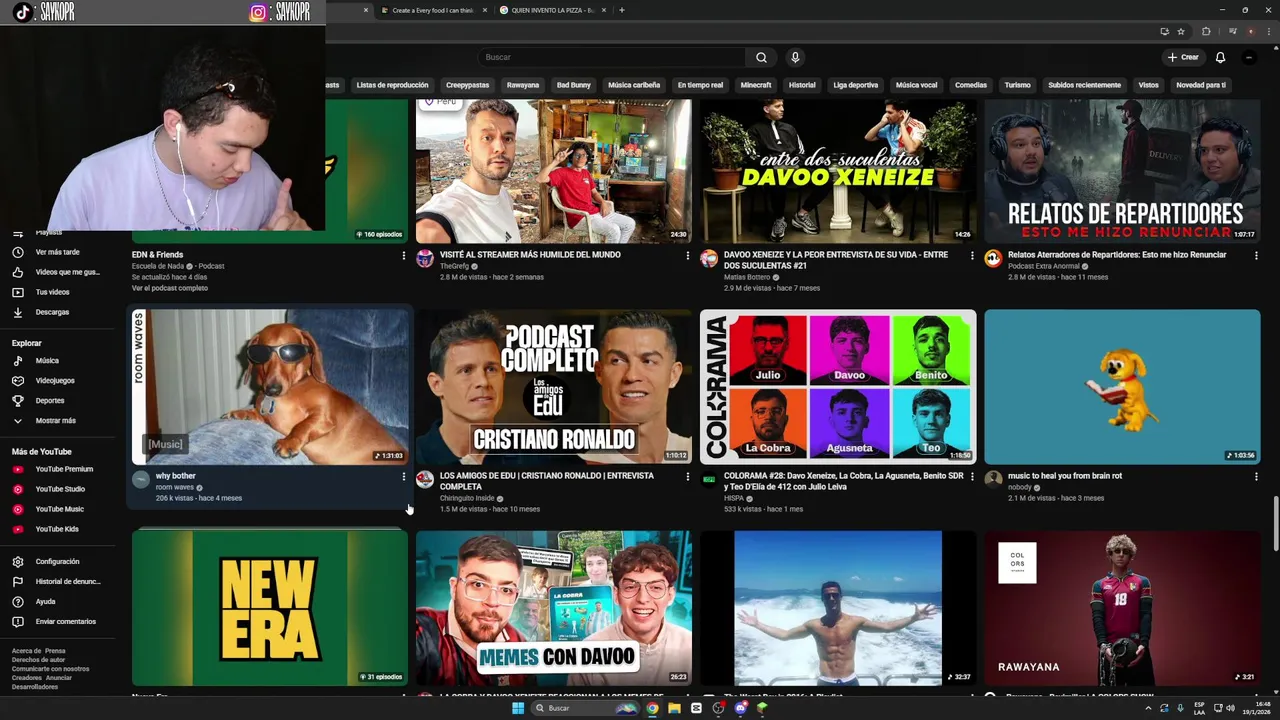Open Discord from the taskbar
The image size is (1280, 720).
click(740, 708)
